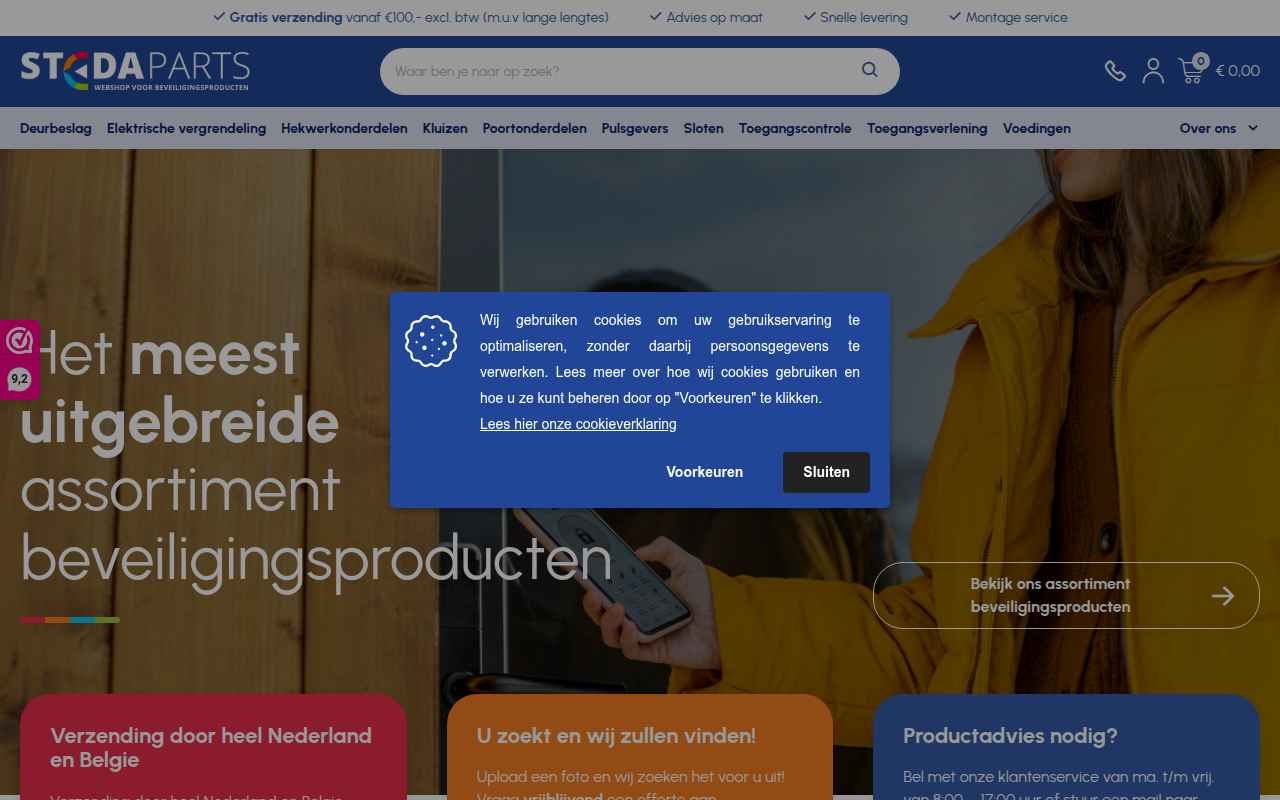1280x800 pixels.
Task: Click the Stedaparts logo
Action: click(x=135, y=71)
